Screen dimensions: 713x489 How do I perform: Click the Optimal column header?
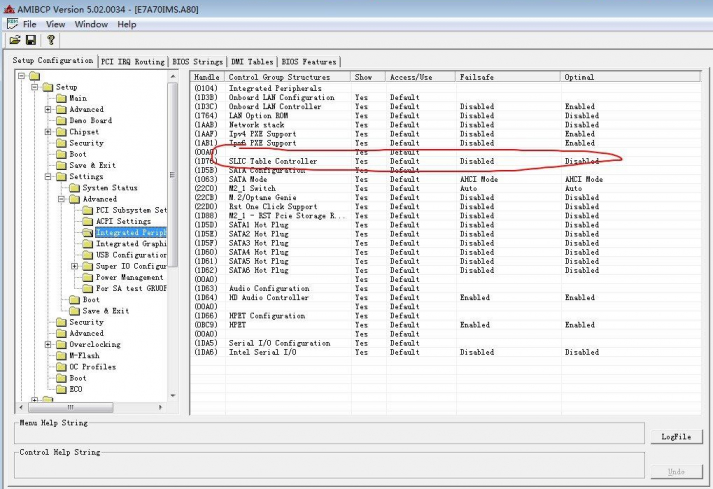[630, 77]
